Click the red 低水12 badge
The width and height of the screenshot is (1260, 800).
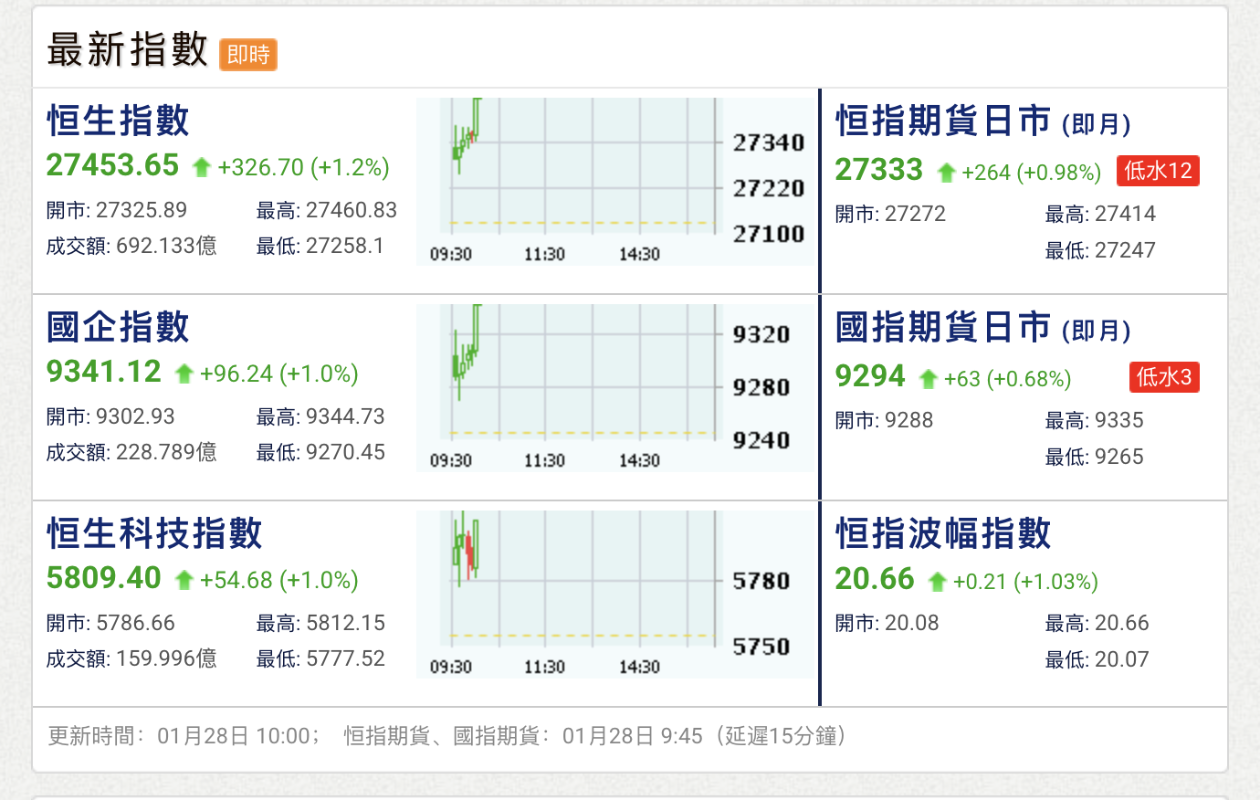[1158, 171]
